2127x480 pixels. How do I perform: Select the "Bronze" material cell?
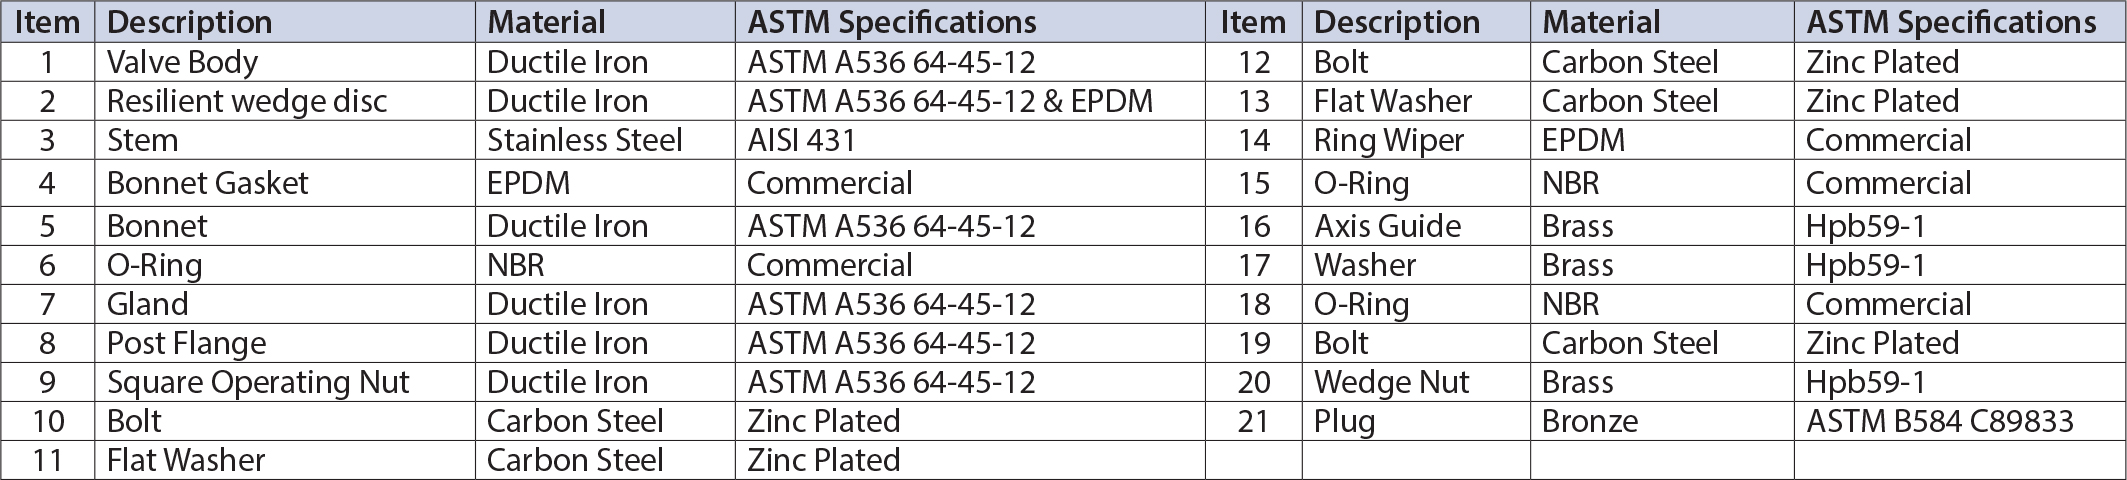click(x=1589, y=421)
